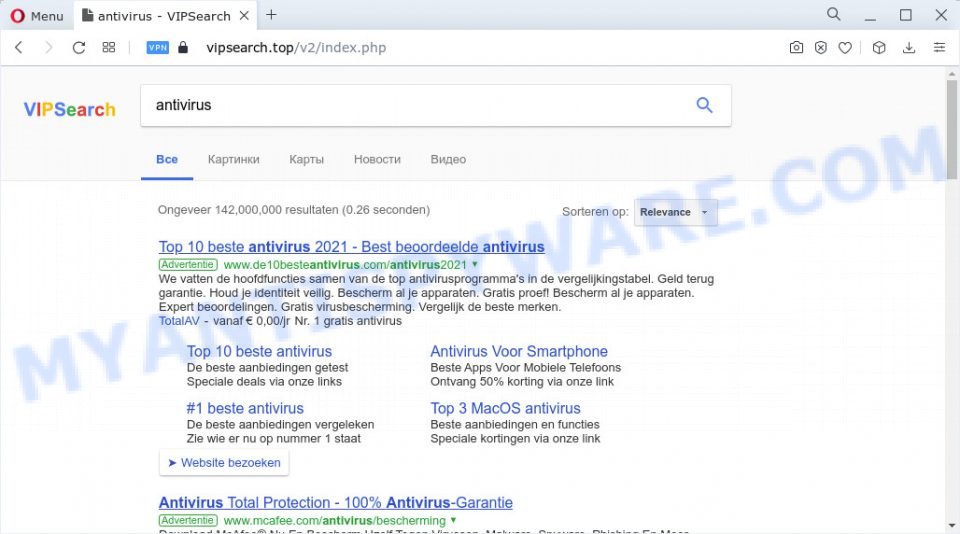Click the Website bezoeken button
960x534 pixels.
click(224, 463)
